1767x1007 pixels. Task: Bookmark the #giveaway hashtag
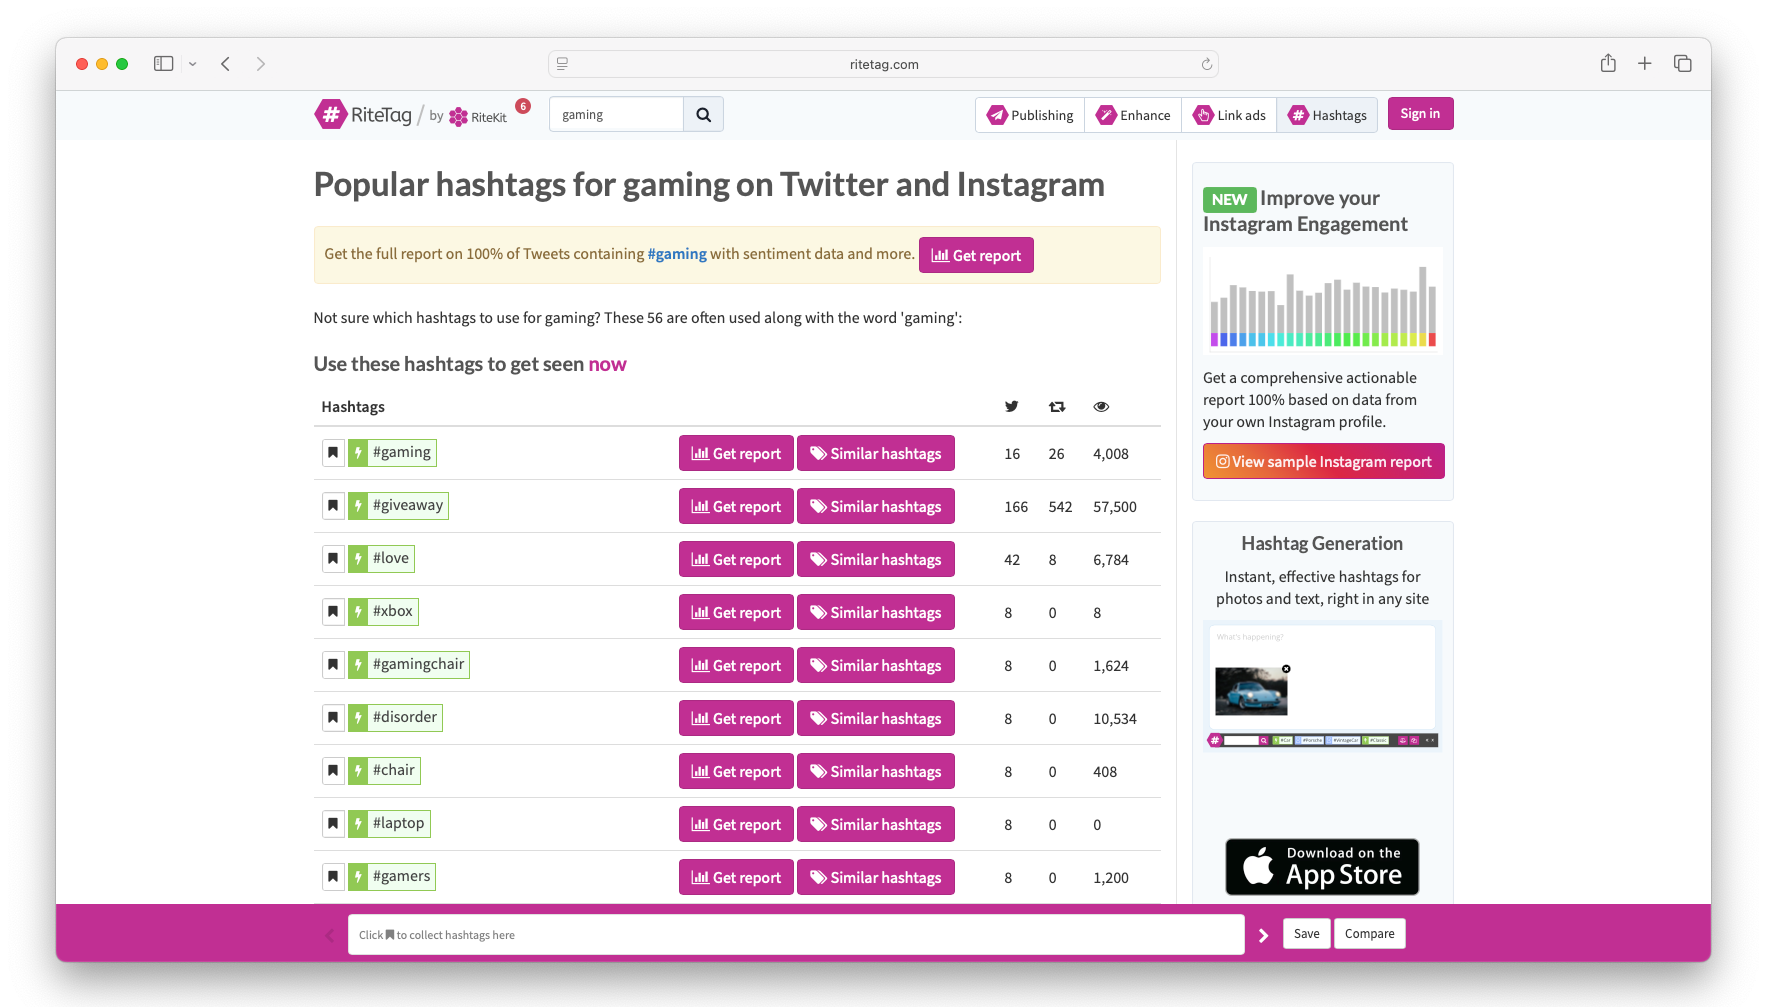[333, 506]
